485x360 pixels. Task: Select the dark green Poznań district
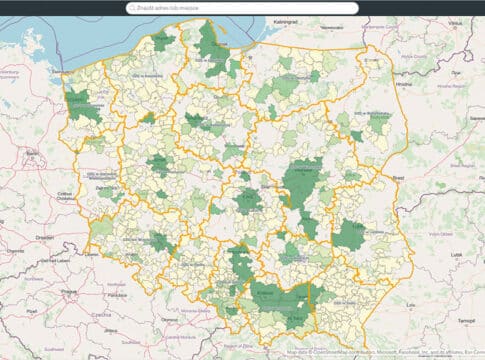click(160, 165)
